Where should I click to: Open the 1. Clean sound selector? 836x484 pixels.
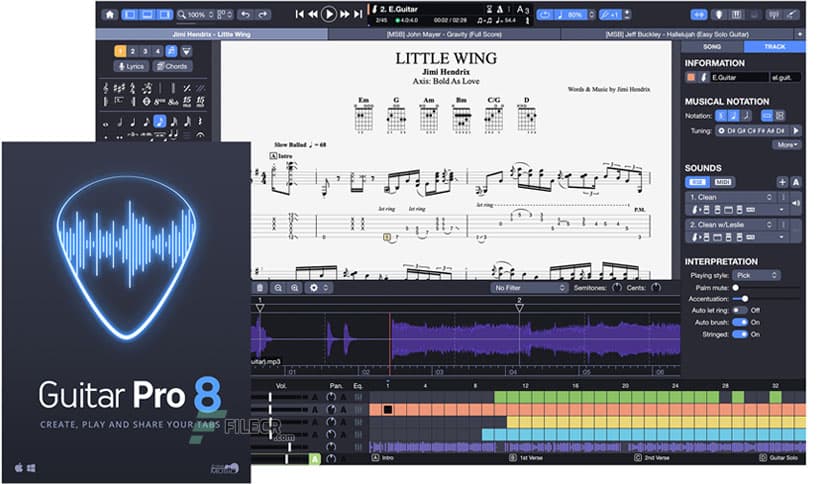click(730, 197)
